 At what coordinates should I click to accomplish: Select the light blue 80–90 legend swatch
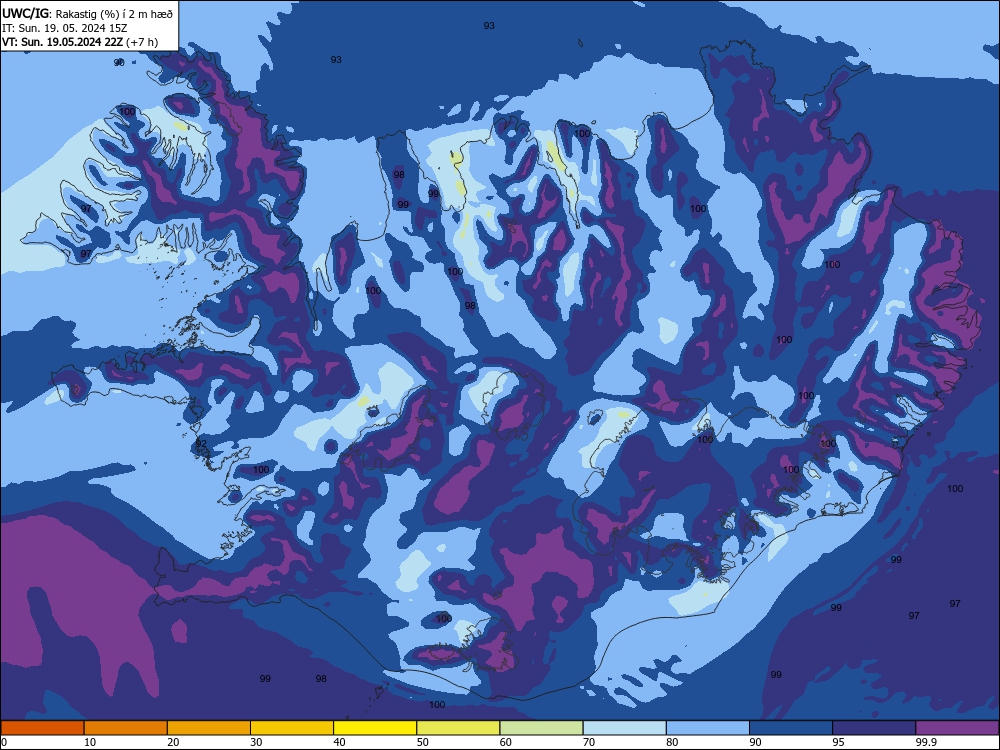708,728
